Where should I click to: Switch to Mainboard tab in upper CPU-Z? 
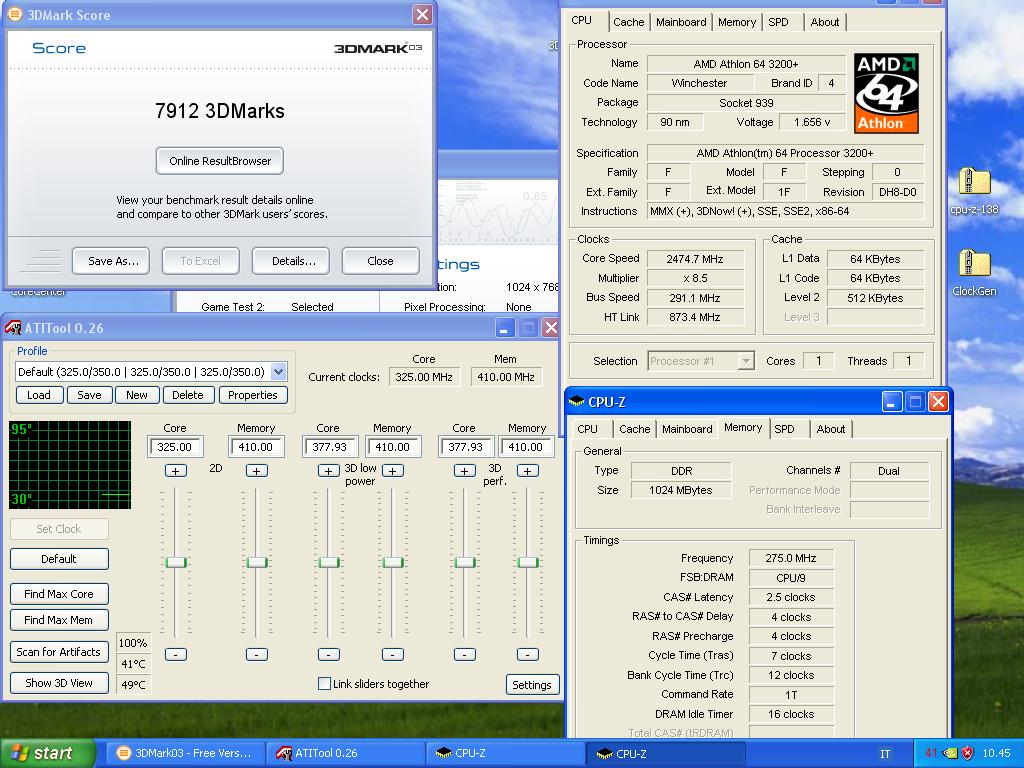pyautogui.click(x=681, y=22)
